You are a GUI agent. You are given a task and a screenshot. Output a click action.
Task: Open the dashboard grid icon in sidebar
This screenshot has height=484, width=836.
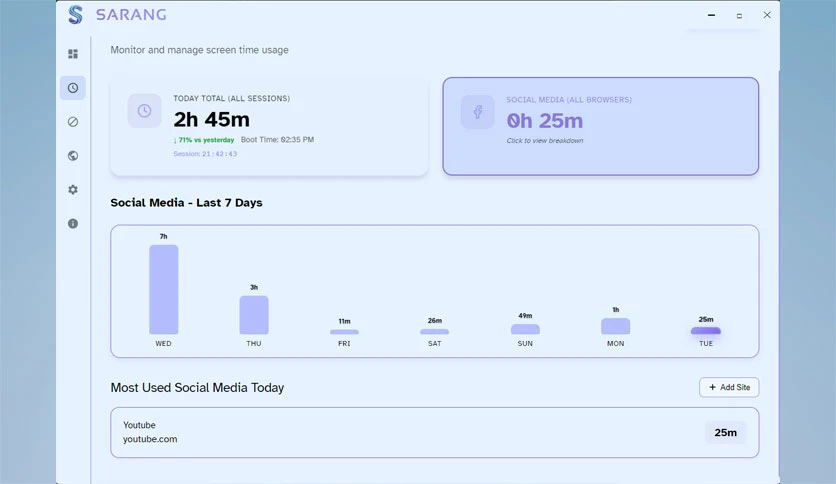(x=73, y=54)
